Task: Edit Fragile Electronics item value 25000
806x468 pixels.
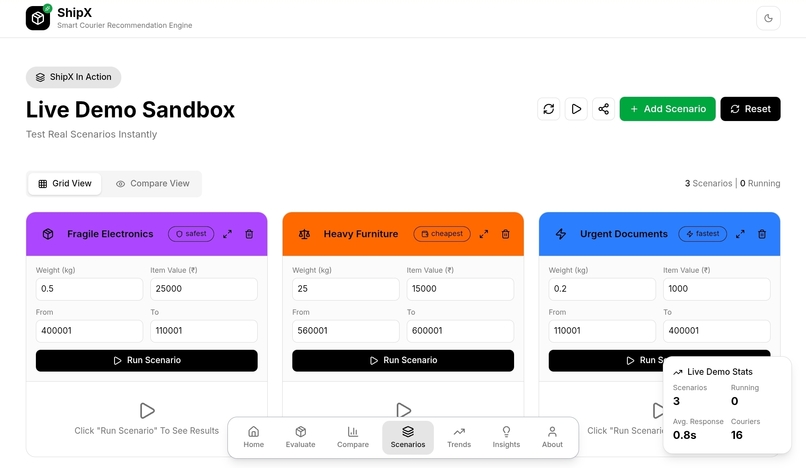Action: 204,289
